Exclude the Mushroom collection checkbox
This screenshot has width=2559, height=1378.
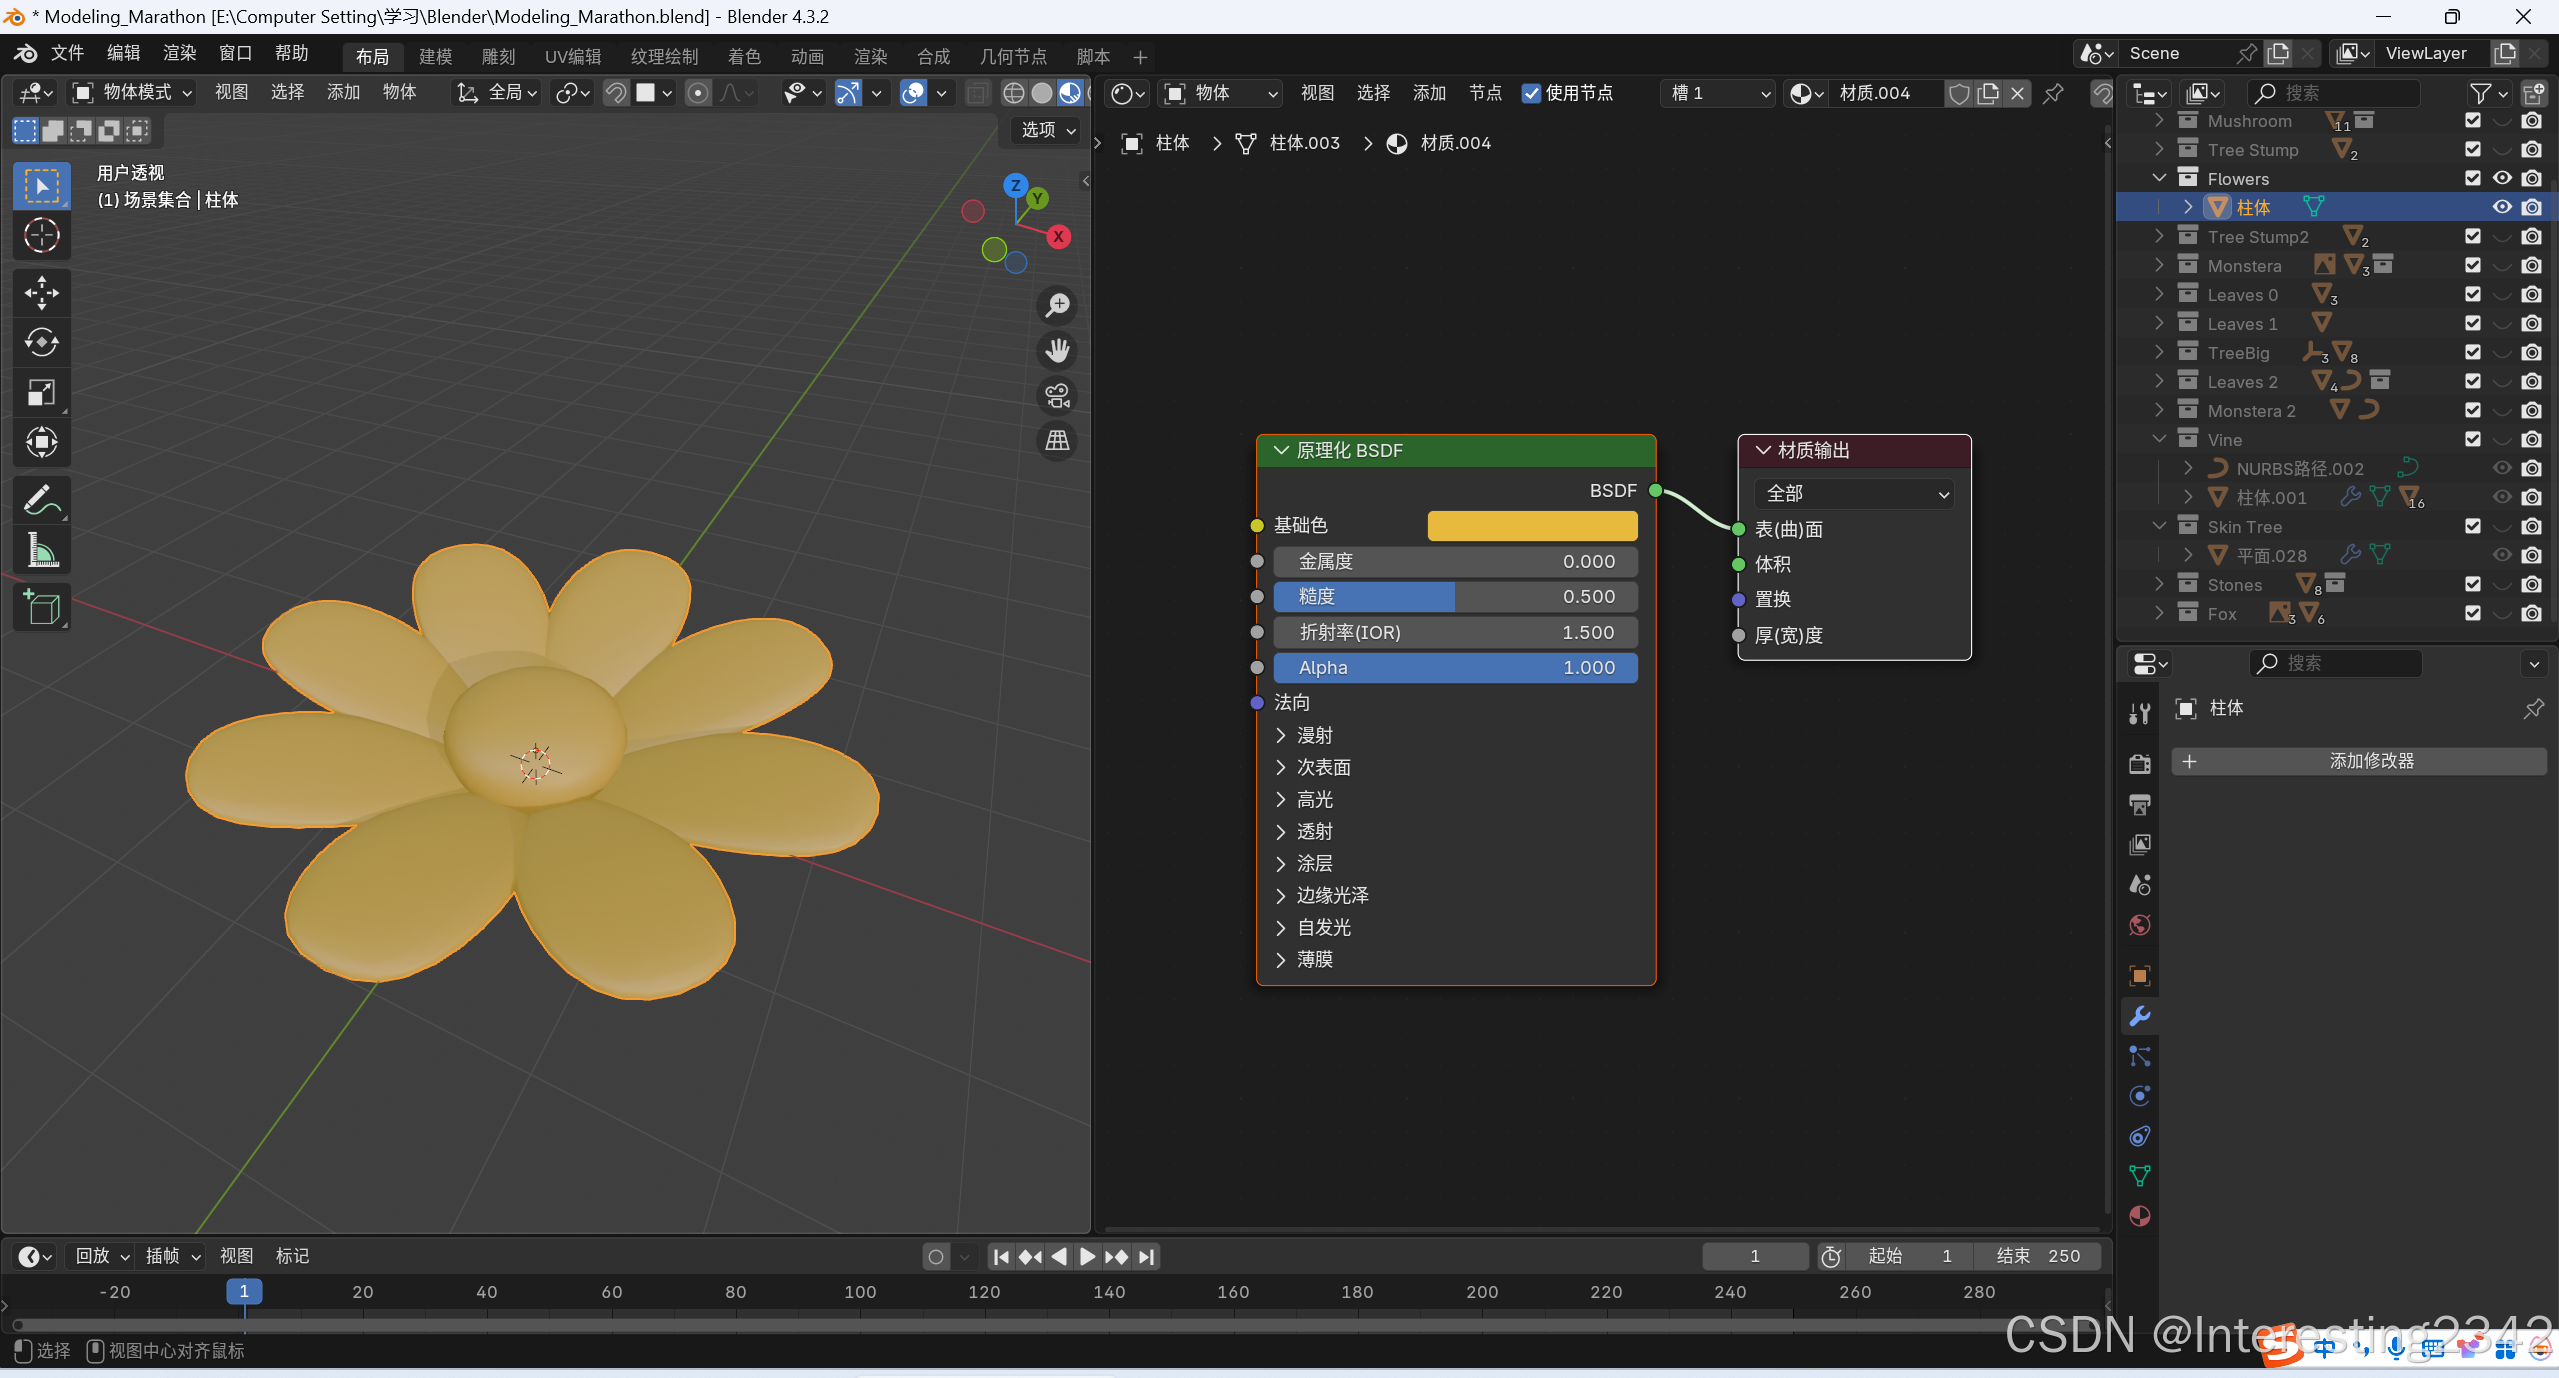coord(2473,120)
